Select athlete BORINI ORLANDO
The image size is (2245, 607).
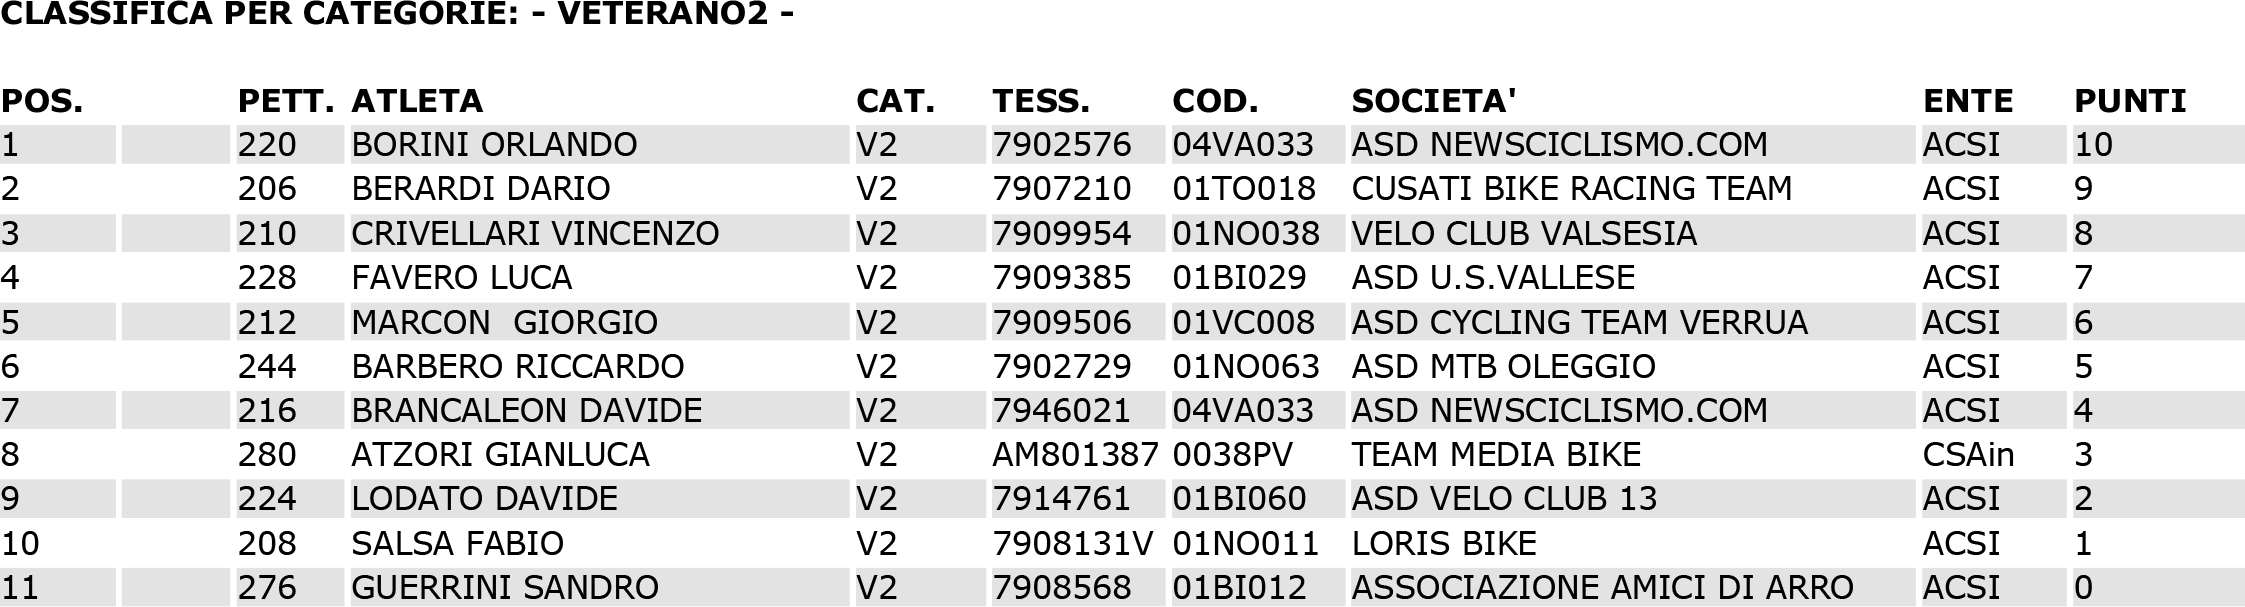(494, 145)
